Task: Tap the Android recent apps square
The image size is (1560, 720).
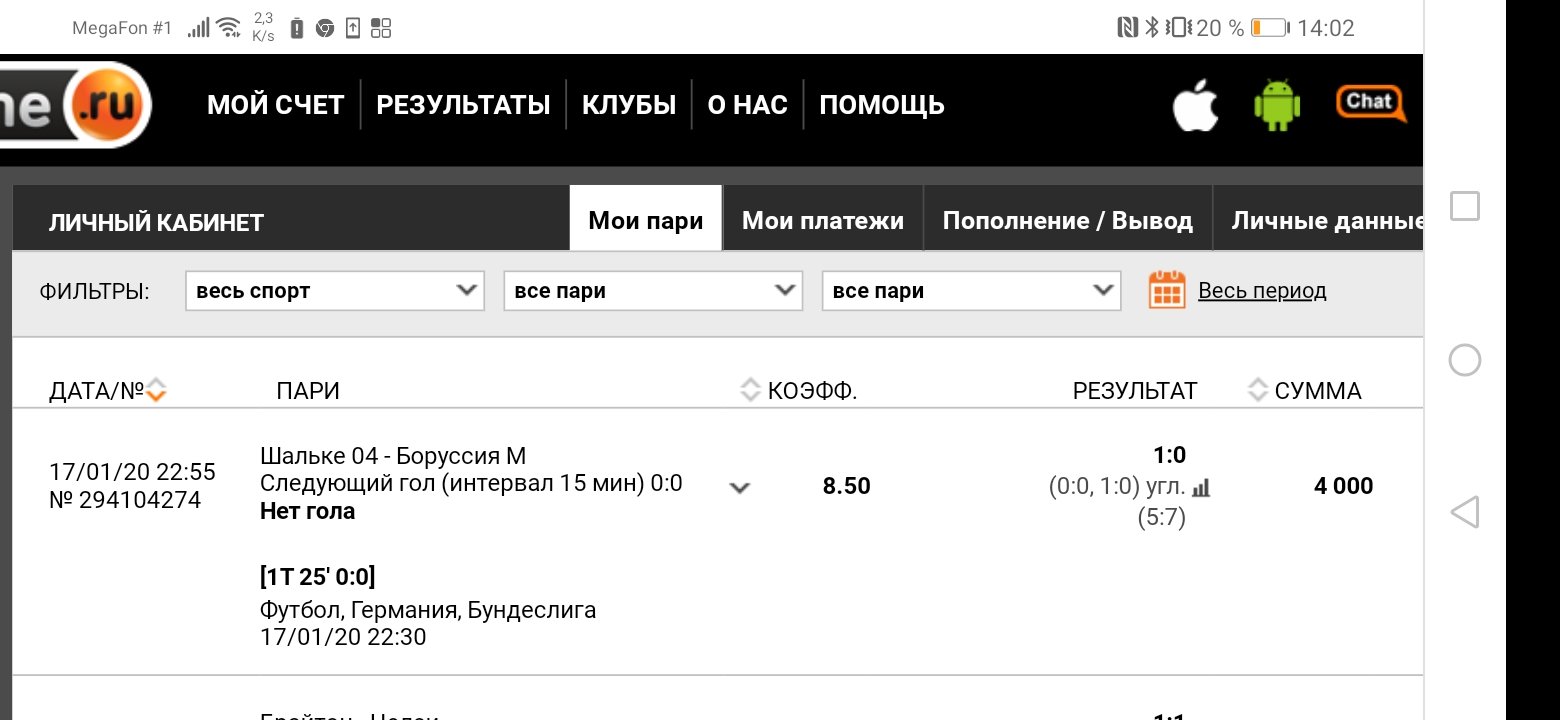Action: 1464,207
